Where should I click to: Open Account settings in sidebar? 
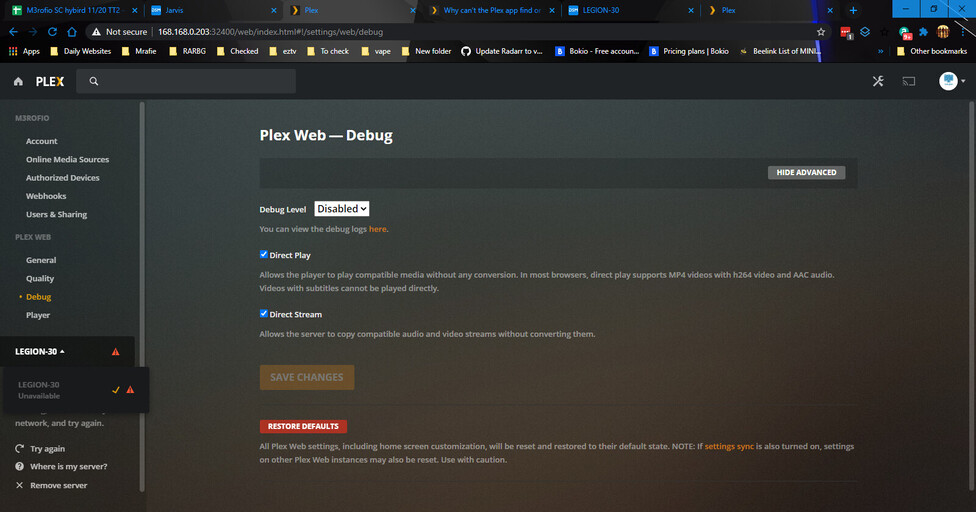tap(42, 141)
